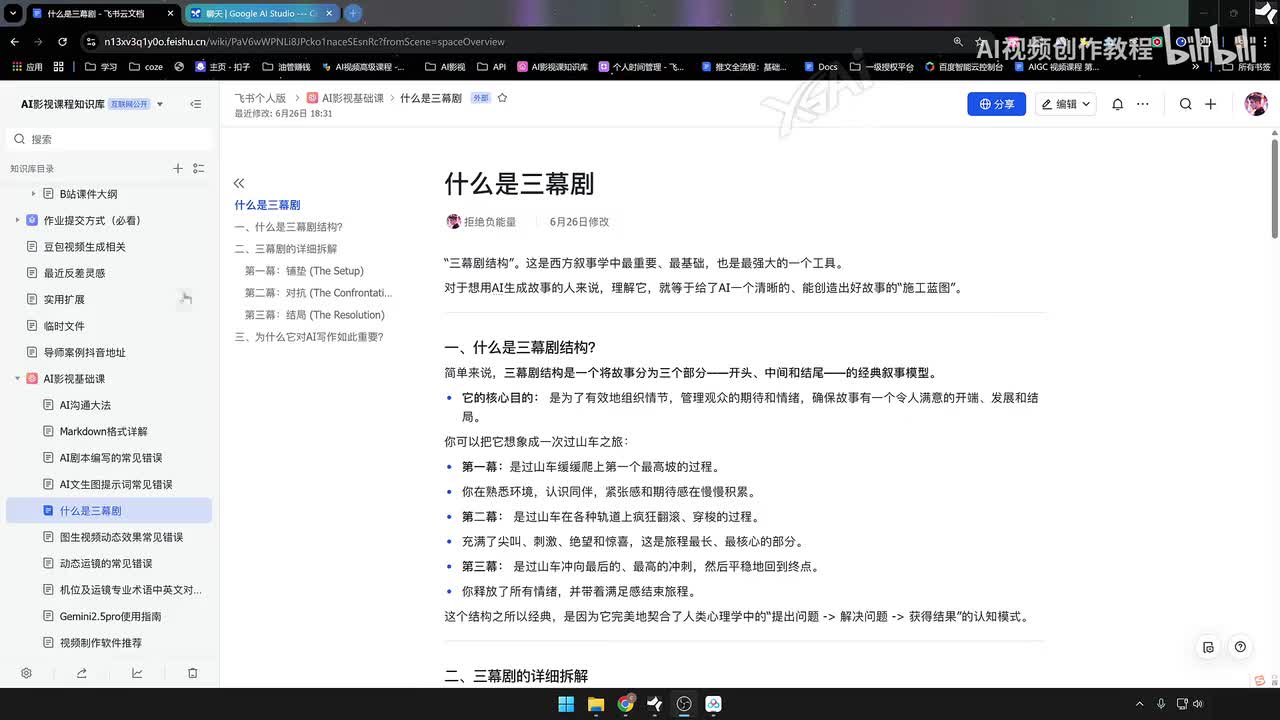This screenshot has height=720, width=1280.
Task: Click the blue 分享 share button
Action: click(x=996, y=104)
